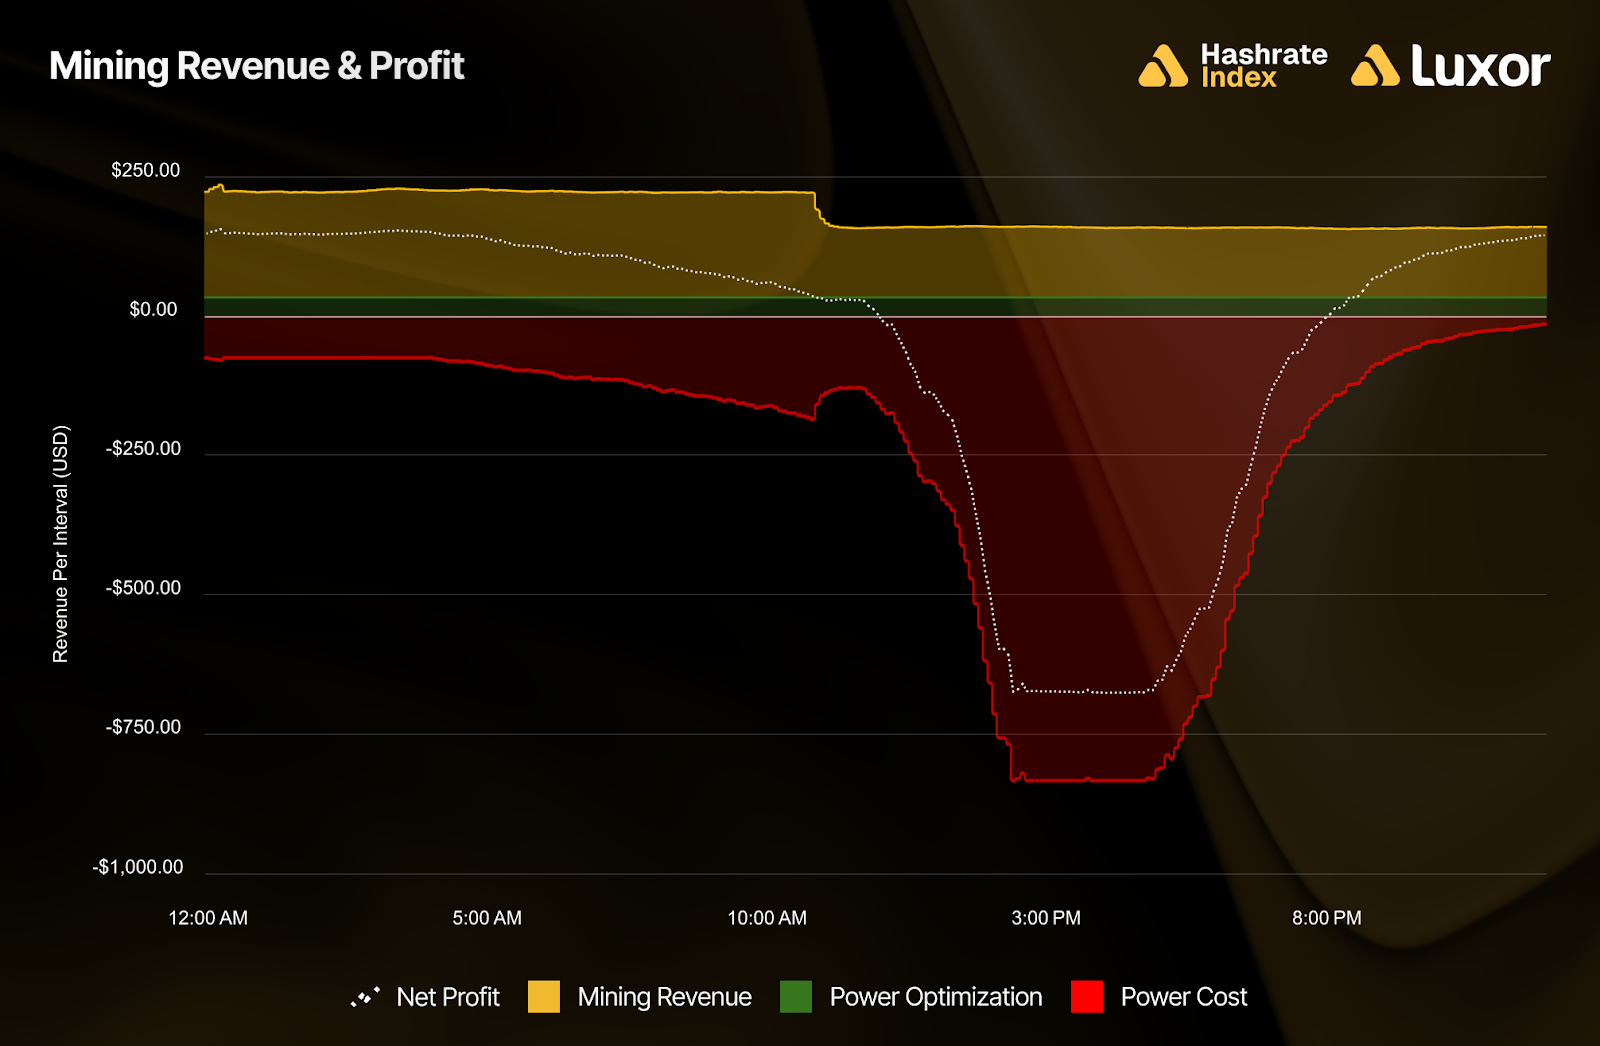Select the Power Cost legend label
Screen dimensions: 1600x1046
tap(1184, 997)
